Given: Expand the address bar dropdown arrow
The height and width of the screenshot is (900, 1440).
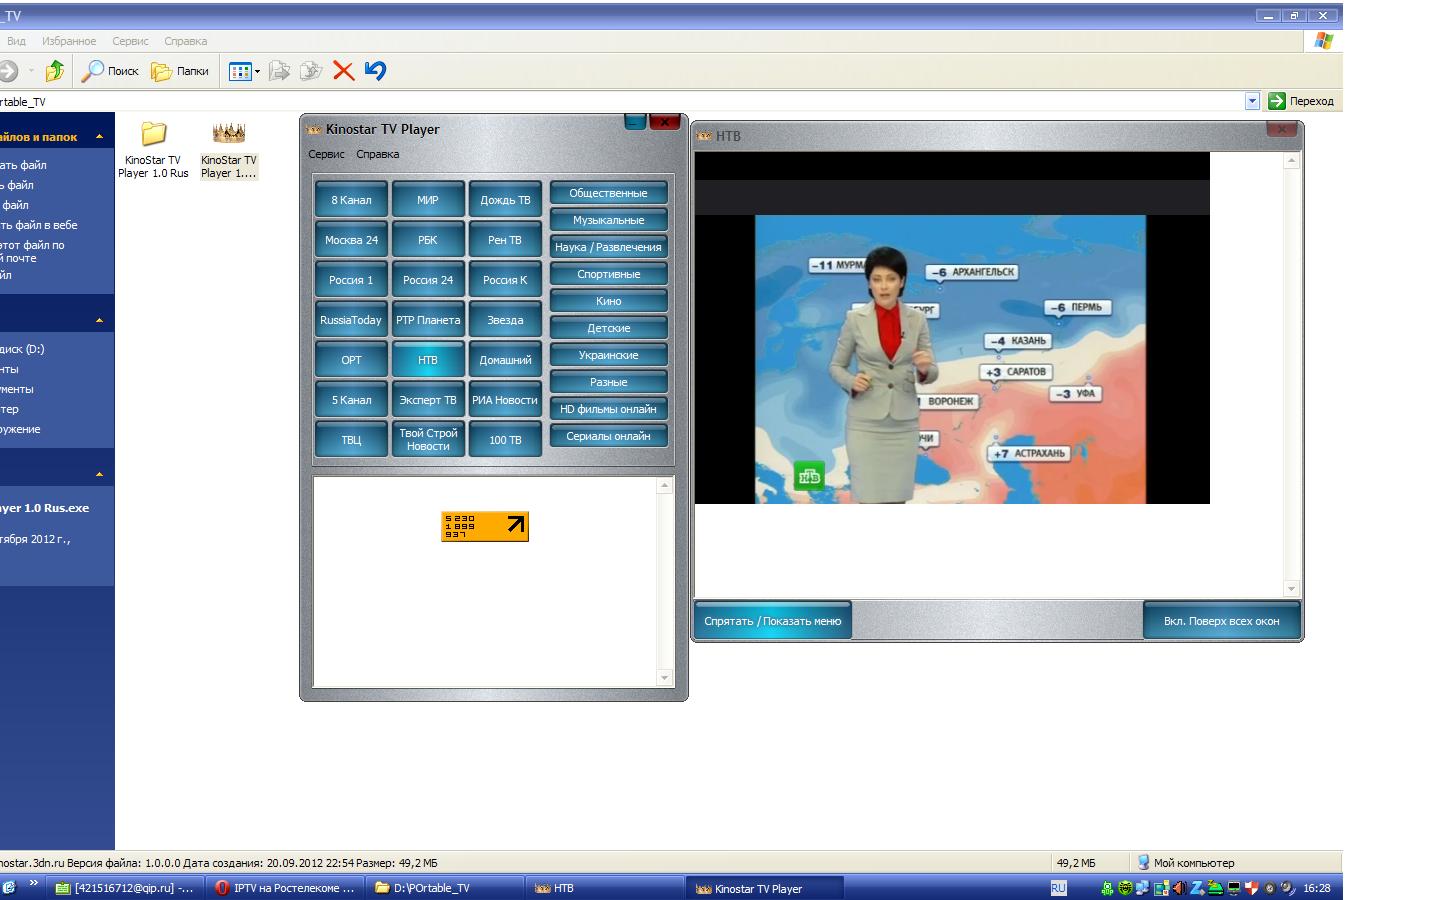Looking at the screenshot, I should click(1252, 101).
